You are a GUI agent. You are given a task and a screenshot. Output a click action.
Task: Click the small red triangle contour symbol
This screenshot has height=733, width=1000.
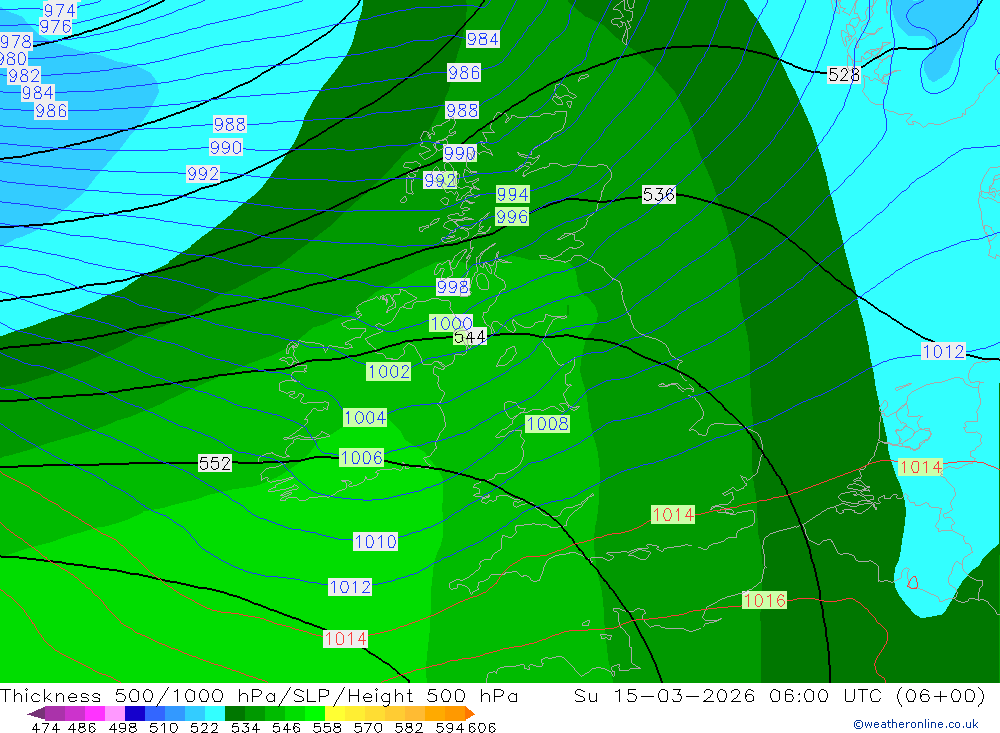pyautogui.click(x=913, y=582)
